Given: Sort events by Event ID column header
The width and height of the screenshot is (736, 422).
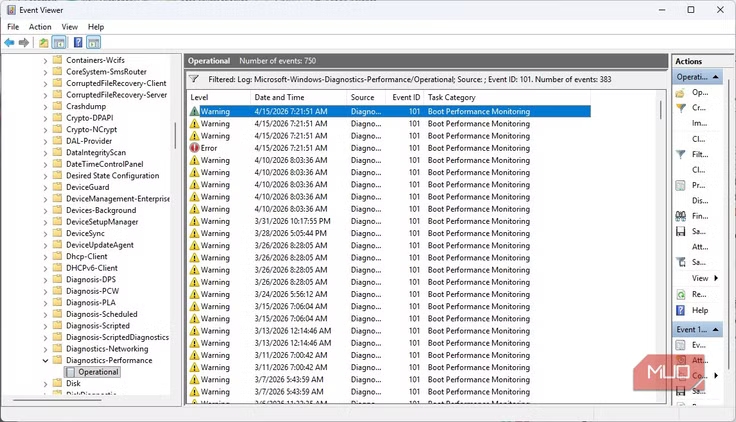Looking at the screenshot, I should point(406,97).
